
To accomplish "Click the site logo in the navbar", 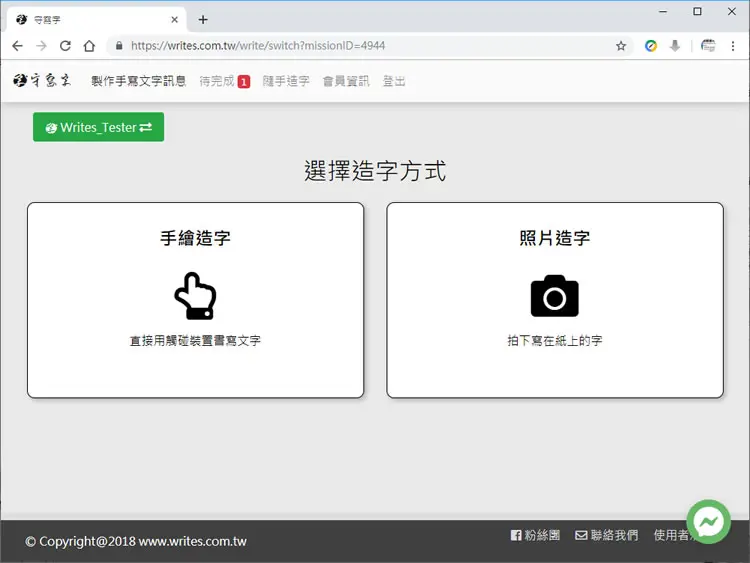I will 42,80.
